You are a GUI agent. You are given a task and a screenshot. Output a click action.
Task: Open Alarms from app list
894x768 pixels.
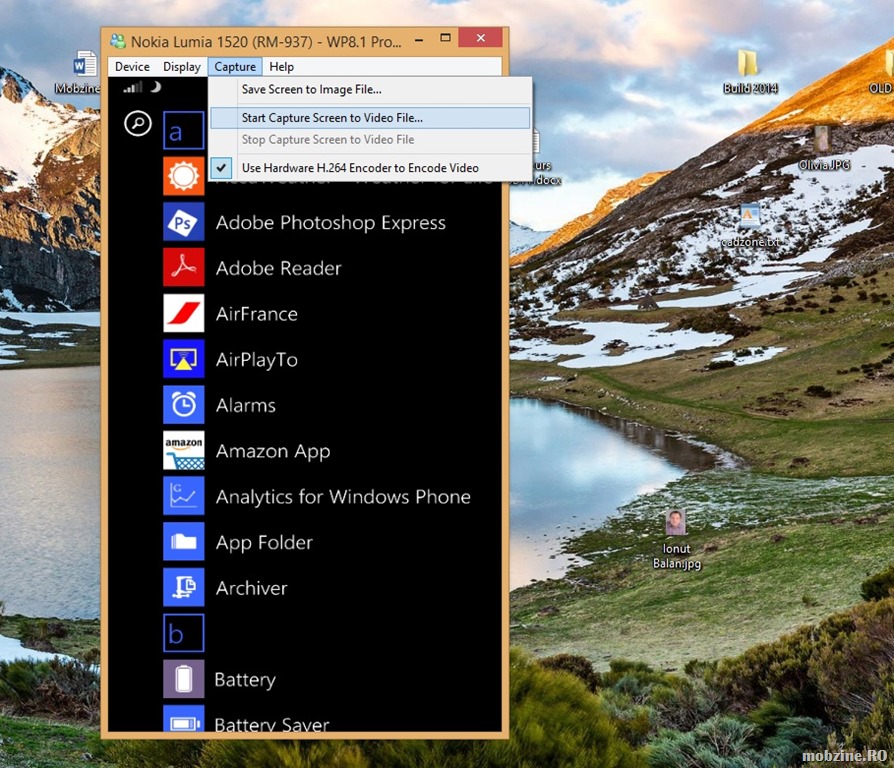(246, 405)
